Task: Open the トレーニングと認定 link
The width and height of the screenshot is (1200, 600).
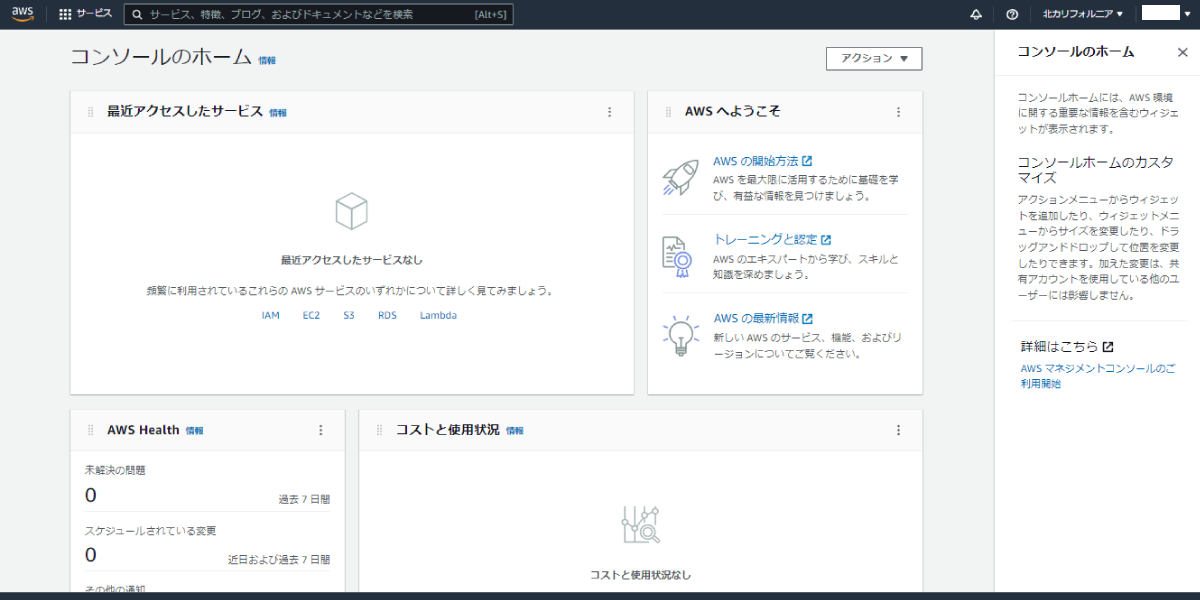Action: click(772, 240)
